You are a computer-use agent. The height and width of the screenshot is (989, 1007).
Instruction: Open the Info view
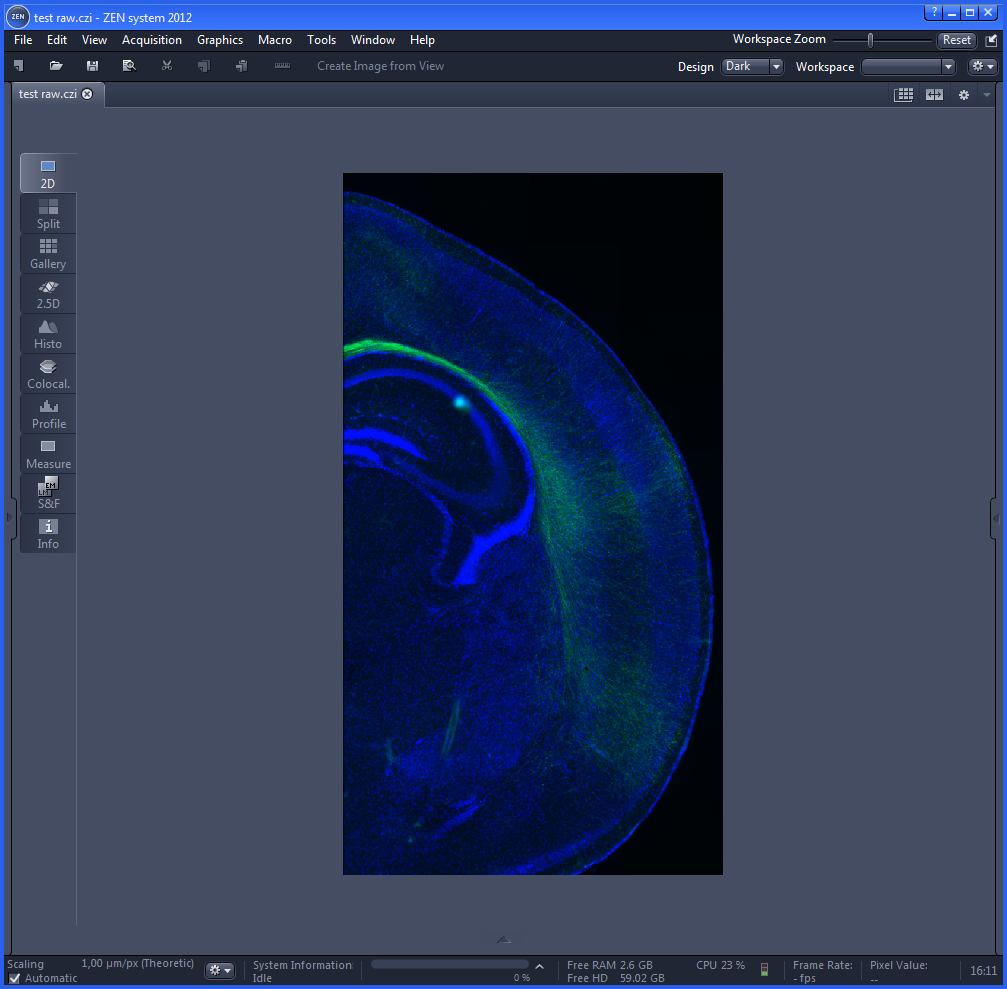pos(48,534)
